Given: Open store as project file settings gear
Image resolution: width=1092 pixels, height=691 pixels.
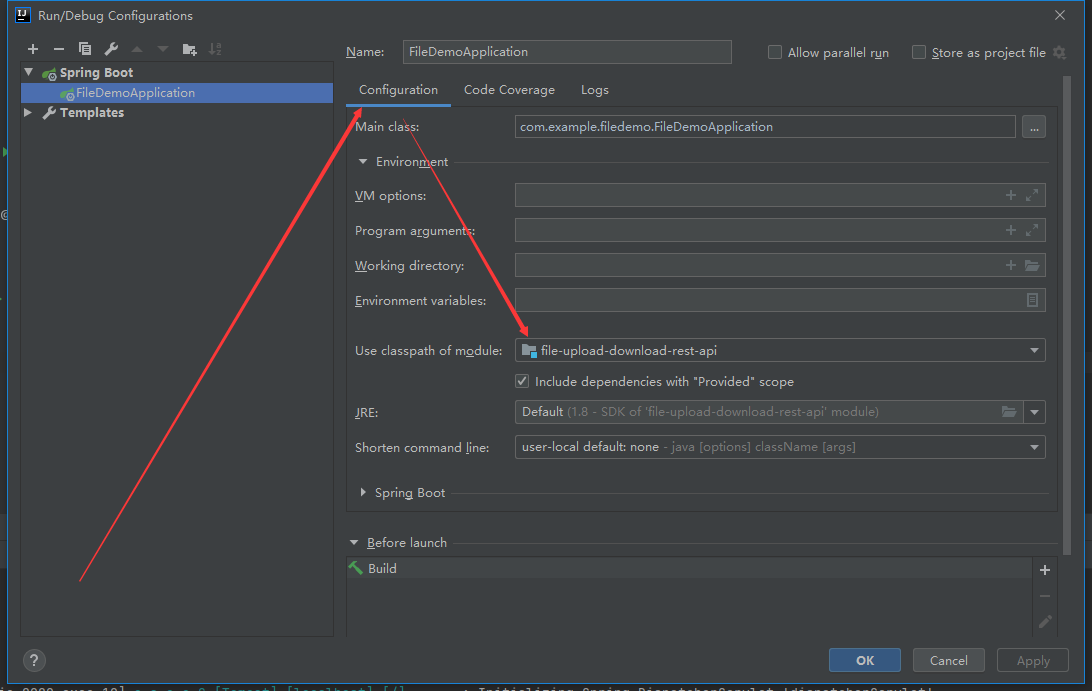Looking at the screenshot, I should click(x=1059, y=52).
